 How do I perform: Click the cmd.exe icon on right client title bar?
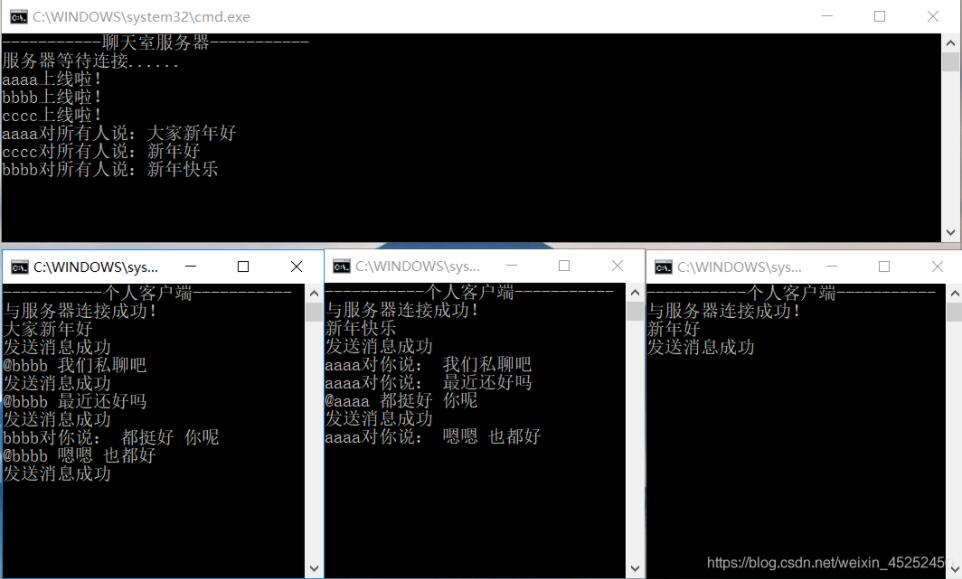coord(663,266)
